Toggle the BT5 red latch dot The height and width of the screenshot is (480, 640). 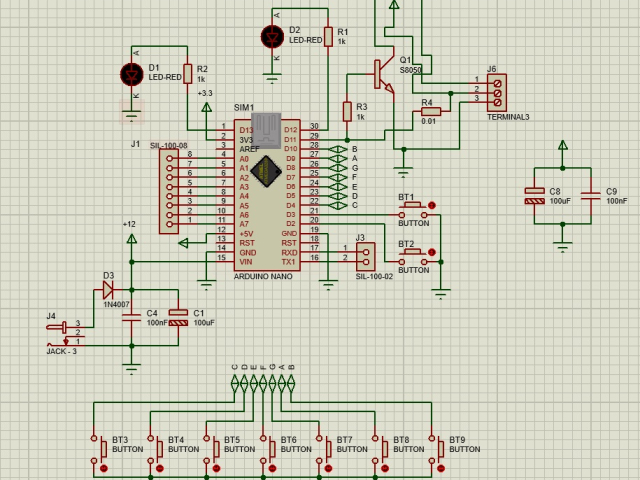click(x=216, y=468)
